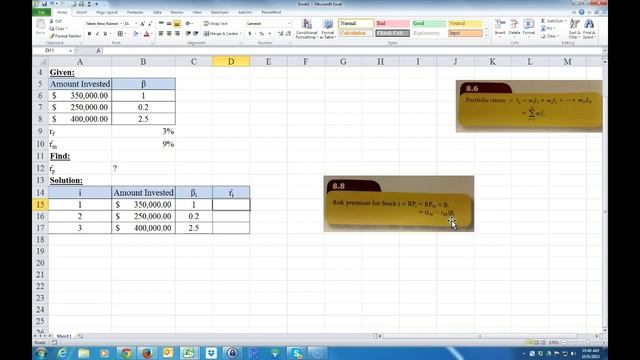640x360 pixels.
Task: Switch to the Insert ribbon tab
Action: click(82, 12)
